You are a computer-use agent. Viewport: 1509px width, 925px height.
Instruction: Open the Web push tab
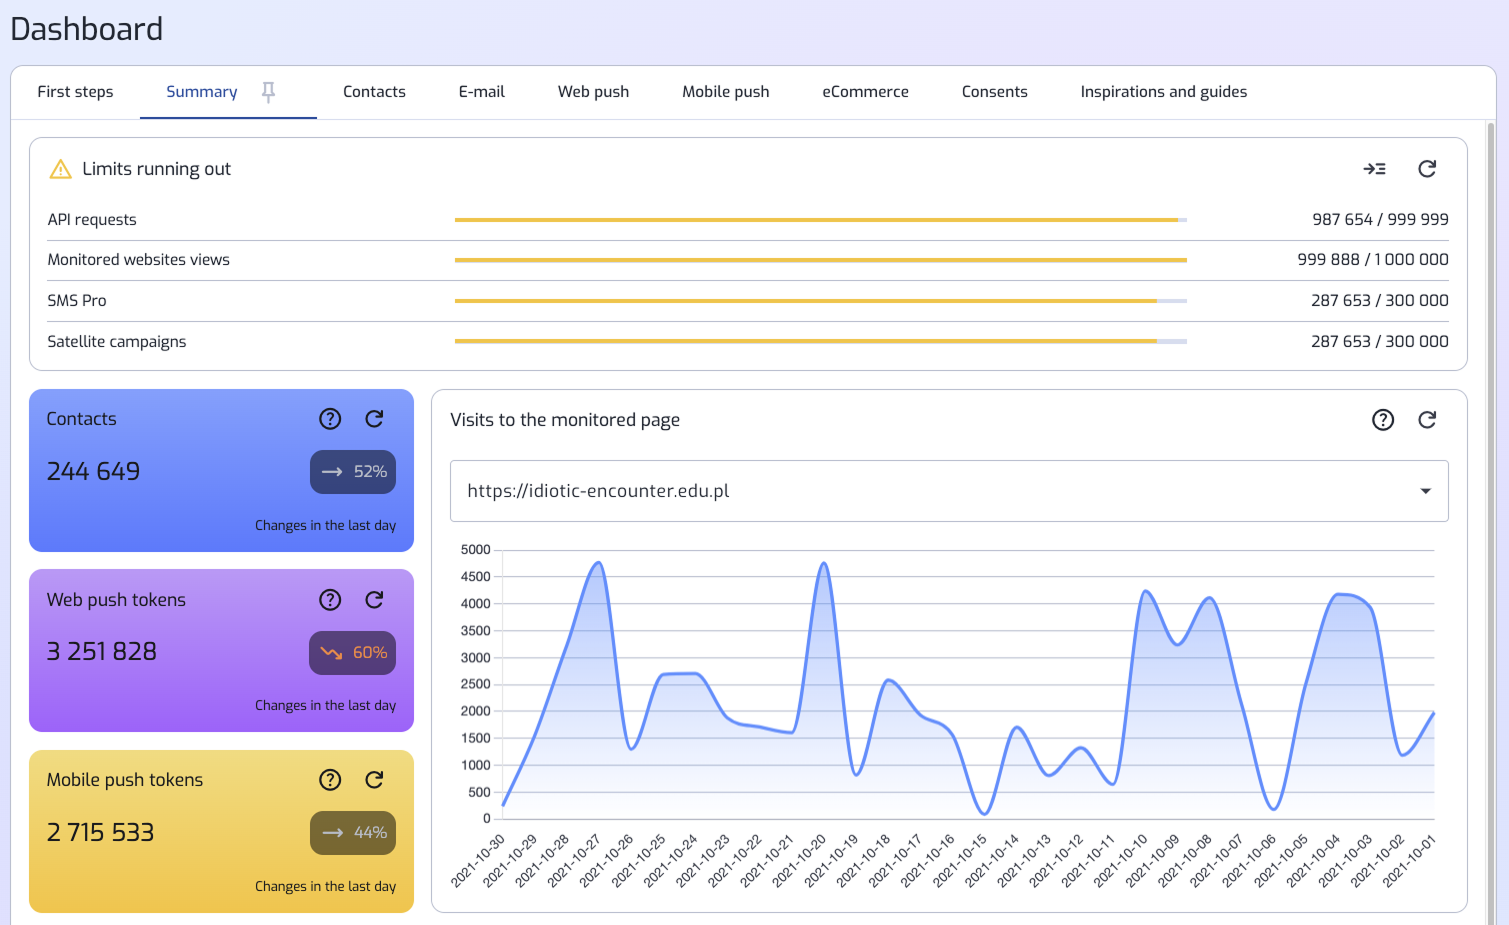point(594,92)
